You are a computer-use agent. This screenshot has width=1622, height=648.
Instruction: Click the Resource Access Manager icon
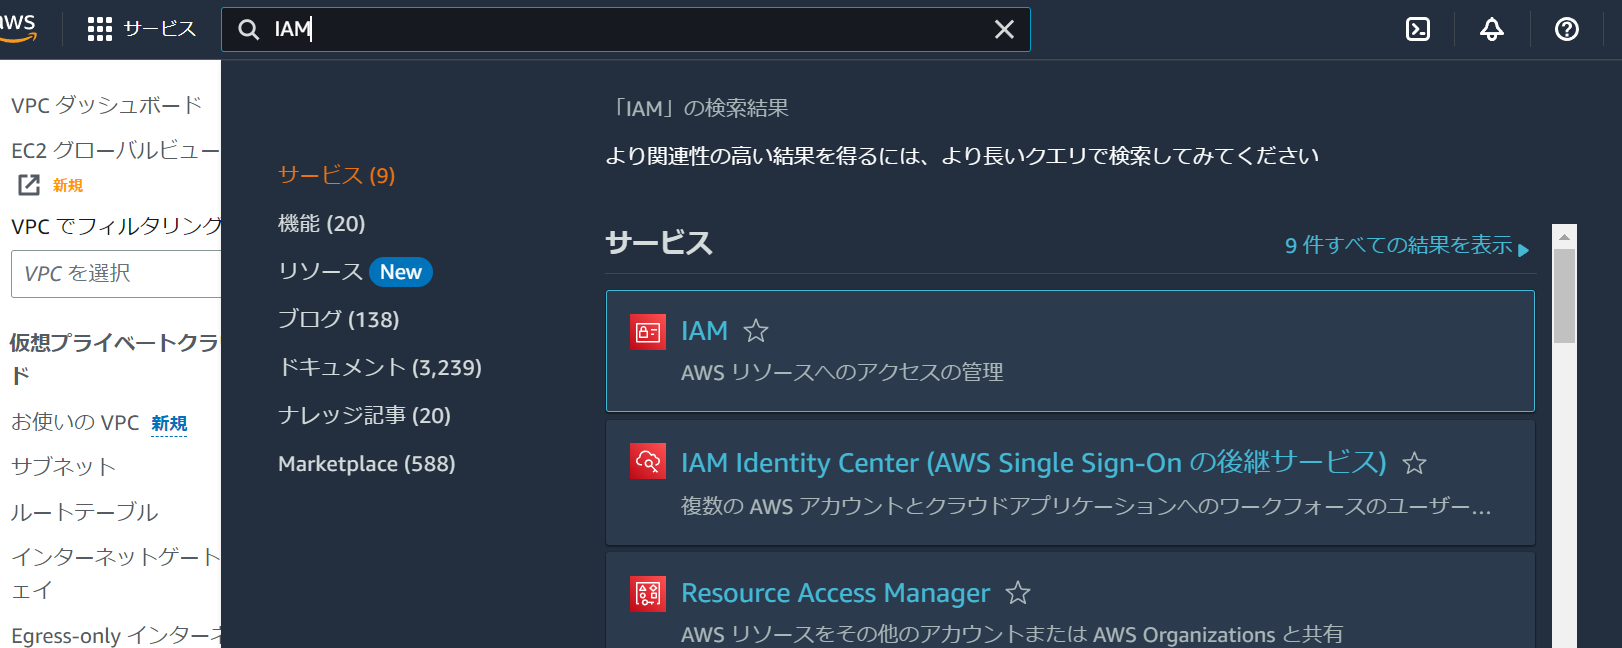(648, 593)
